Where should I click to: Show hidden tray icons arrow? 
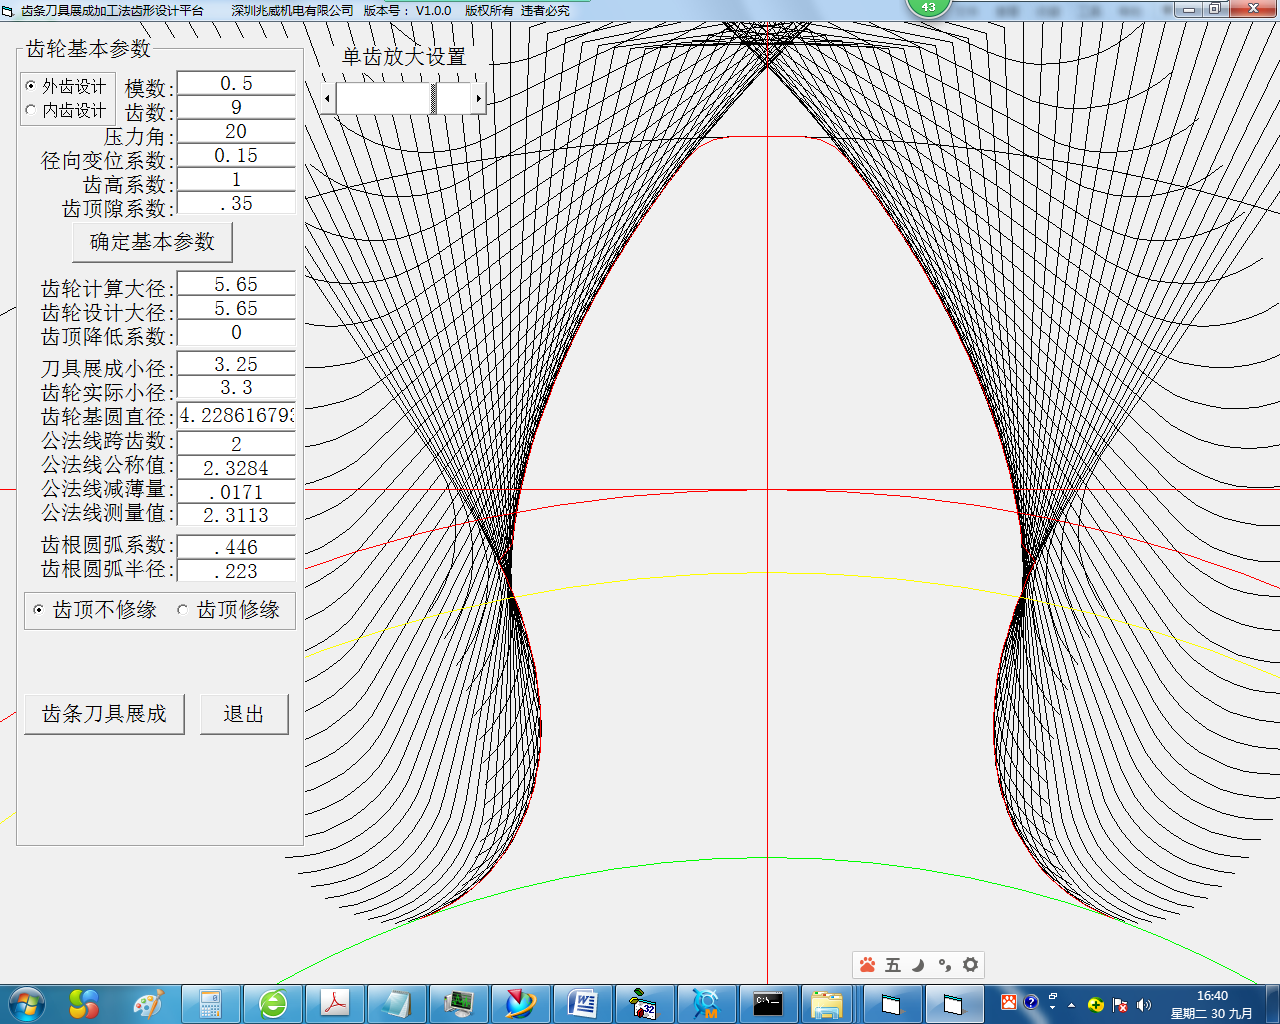coord(1072,1005)
